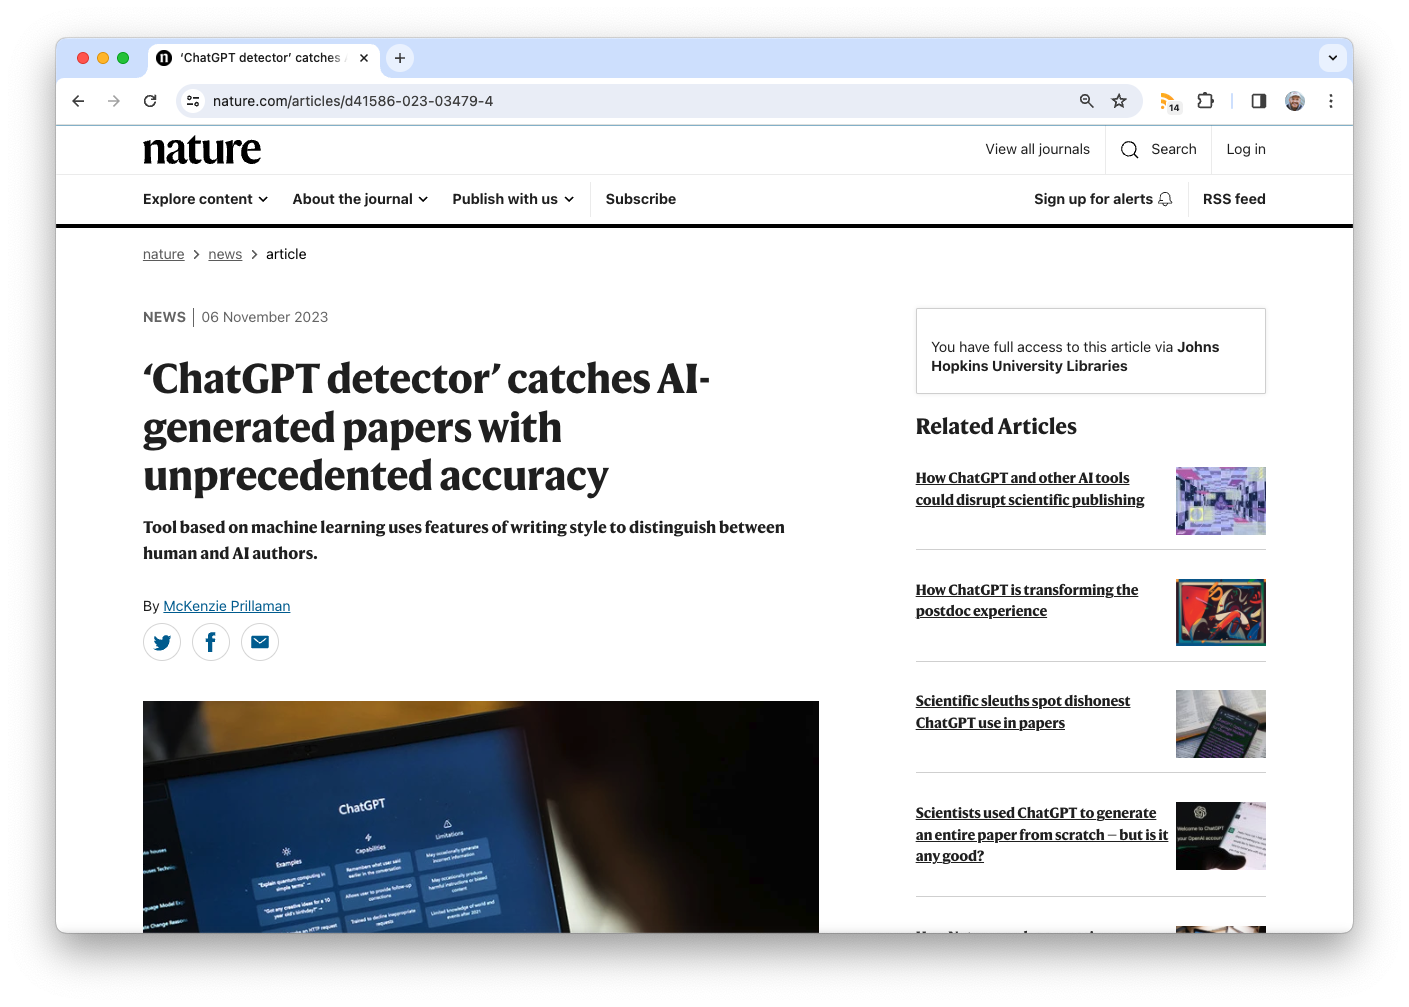This screenshot has height=1007, width=1409.
Task: Open the browser extensions puzzle icon
Action: (x=1205, y=101)
